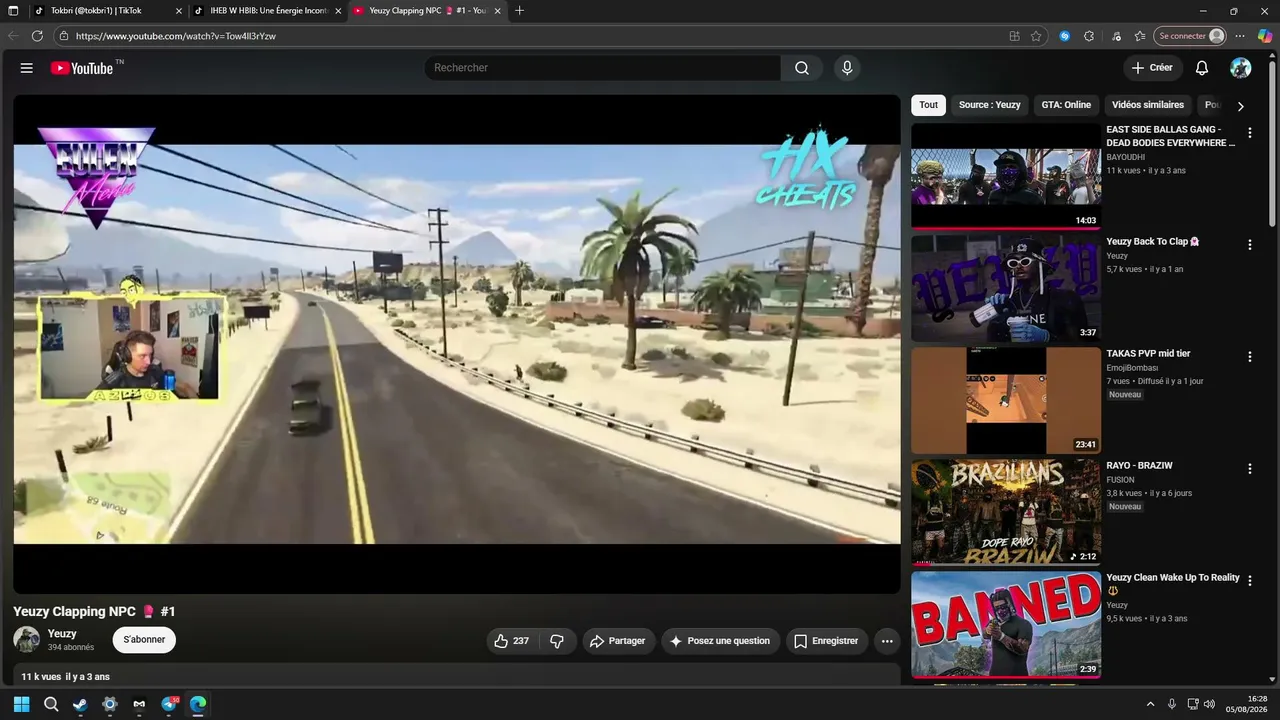Open the taskbar volume control
The width and height of the screenshot is (1280, 720).
(1209, 704)
